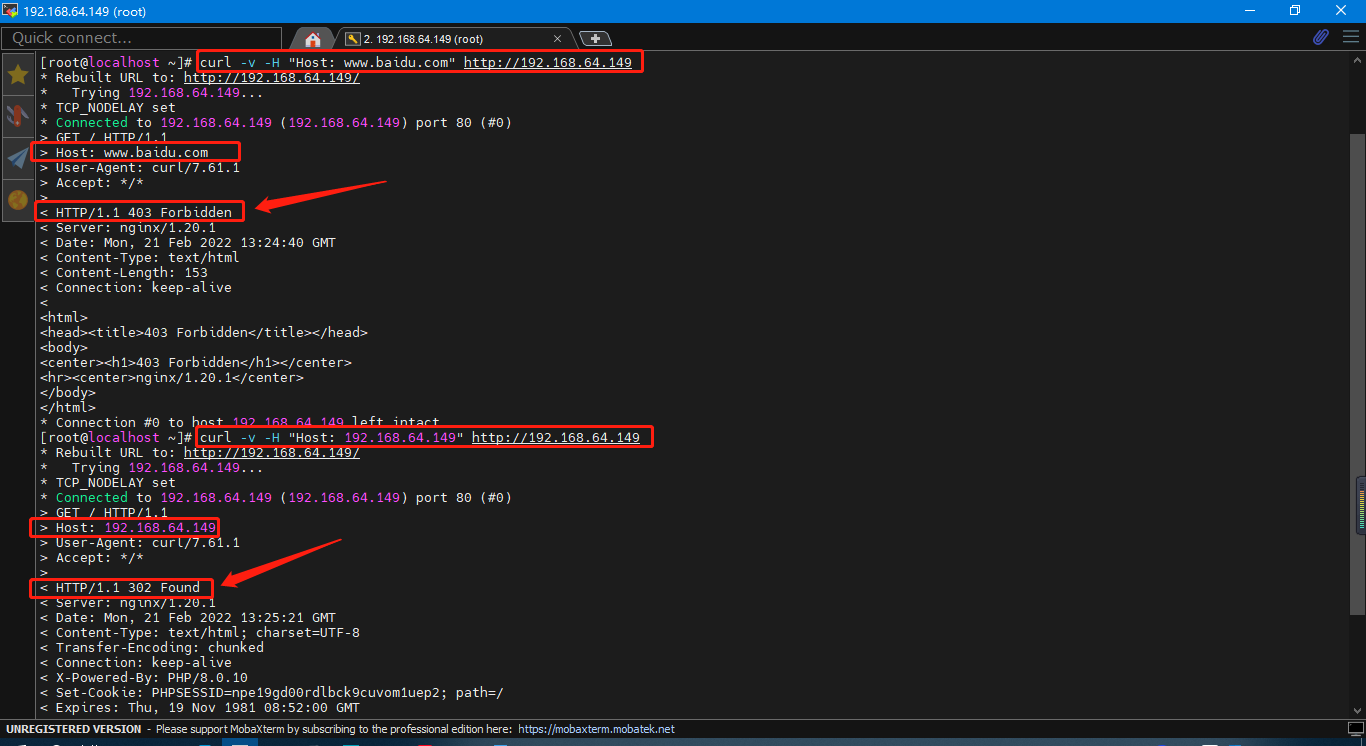
Task: Click the terminal scrollbar up arrow
Action: (1357, 59)
